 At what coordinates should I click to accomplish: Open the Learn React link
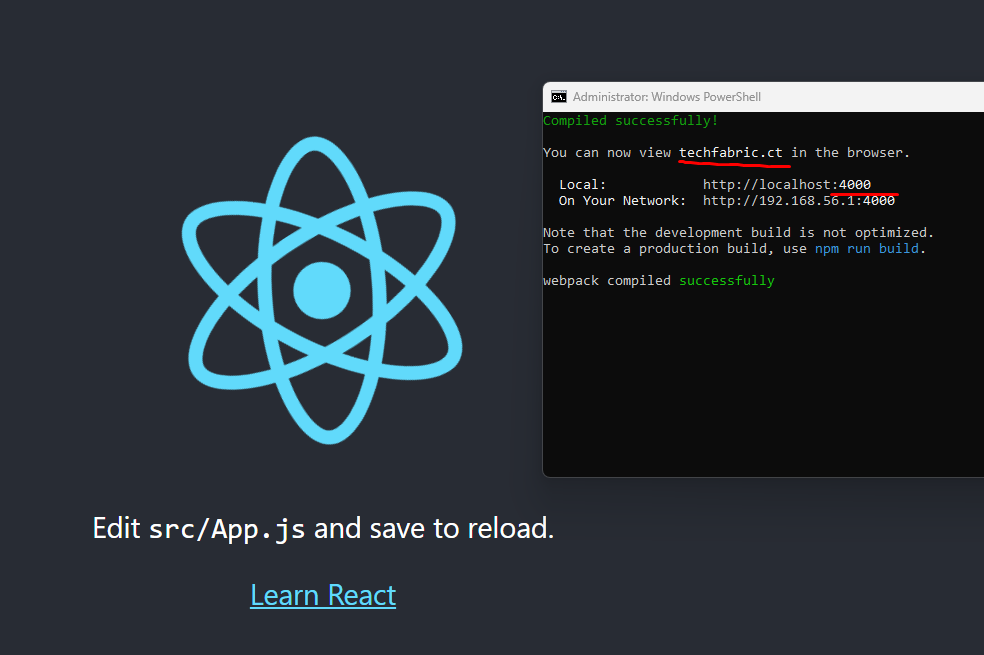tap(323, 595)
